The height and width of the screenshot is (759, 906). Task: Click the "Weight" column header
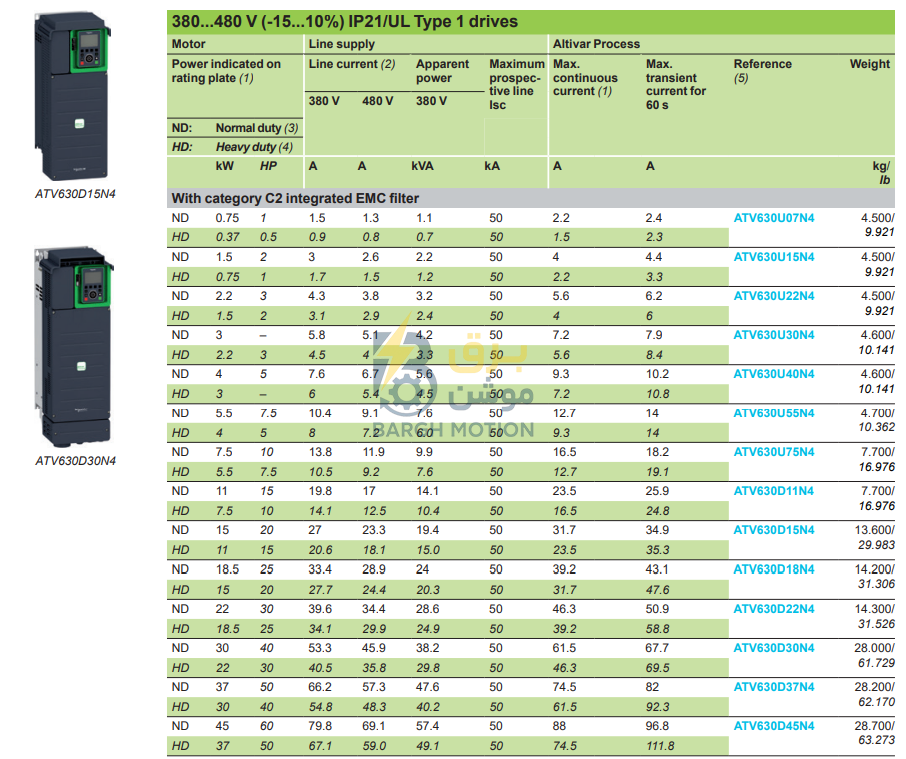(870, 64)
